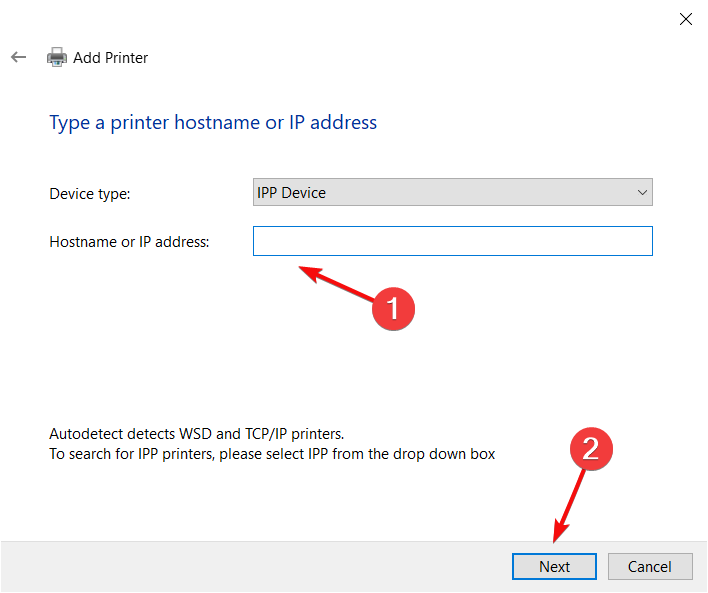Click the 'Device type:' label

90,194
